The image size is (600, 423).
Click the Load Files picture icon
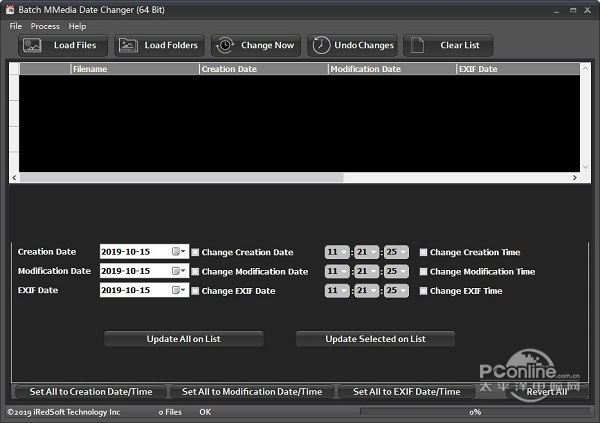point(32,45)
